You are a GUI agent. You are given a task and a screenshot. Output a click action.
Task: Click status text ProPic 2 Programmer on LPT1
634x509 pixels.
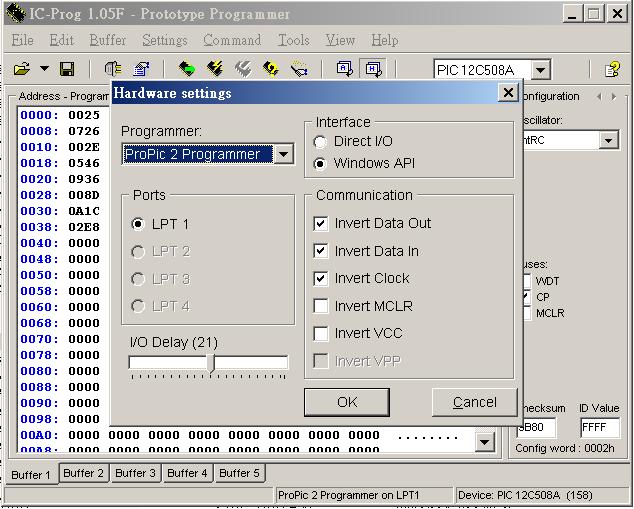coord(349,495)
